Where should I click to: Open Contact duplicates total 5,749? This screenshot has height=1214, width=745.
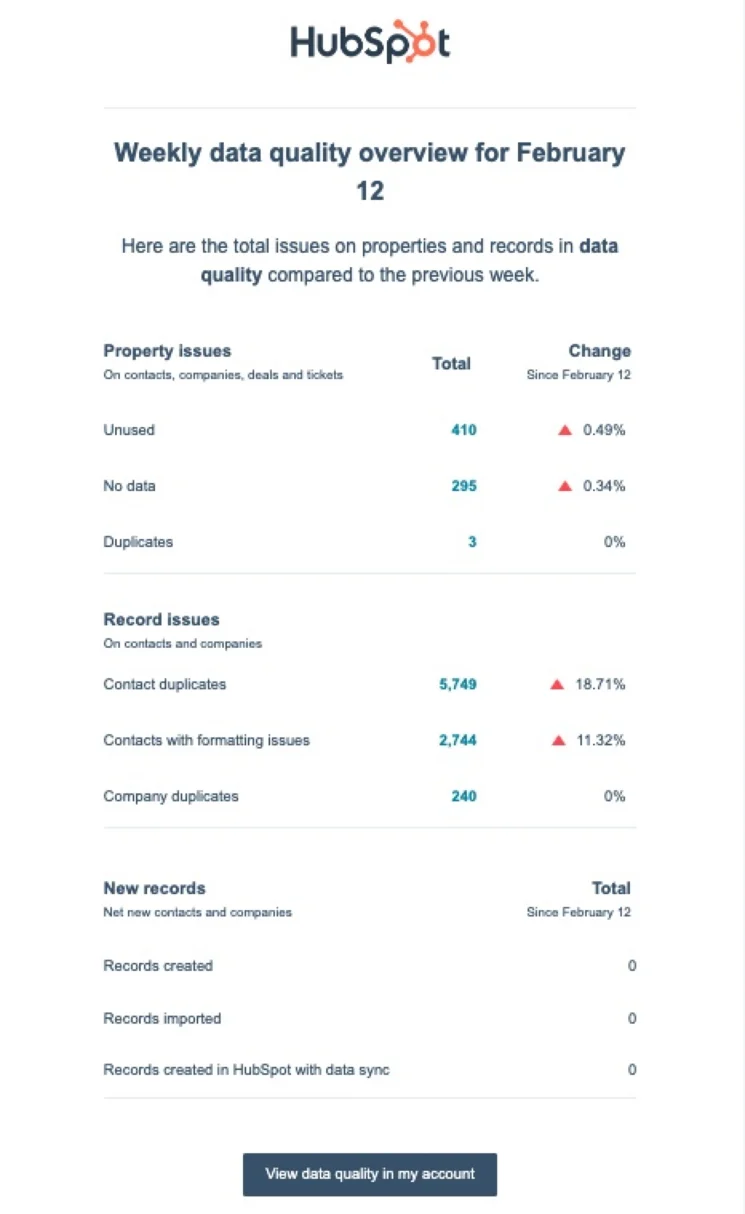click(460, 684)
